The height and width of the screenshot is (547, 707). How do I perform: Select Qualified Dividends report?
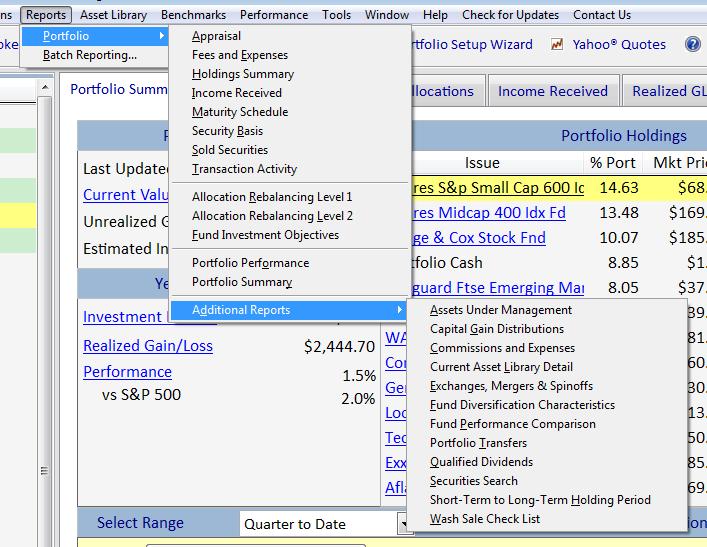point(481,462)
